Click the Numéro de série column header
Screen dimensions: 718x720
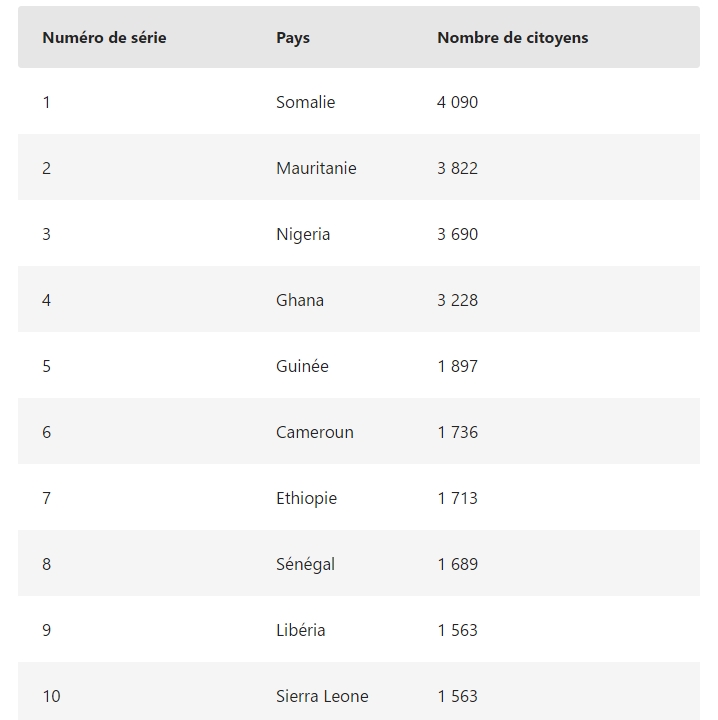[x=104, y=38]
